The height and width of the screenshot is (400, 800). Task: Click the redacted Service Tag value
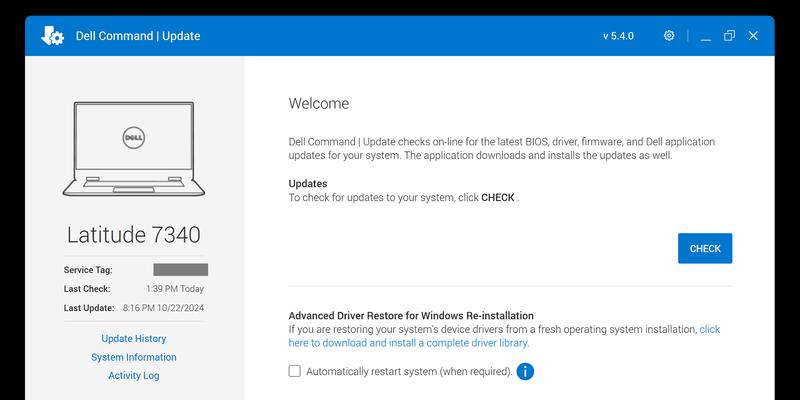point(180,270)
